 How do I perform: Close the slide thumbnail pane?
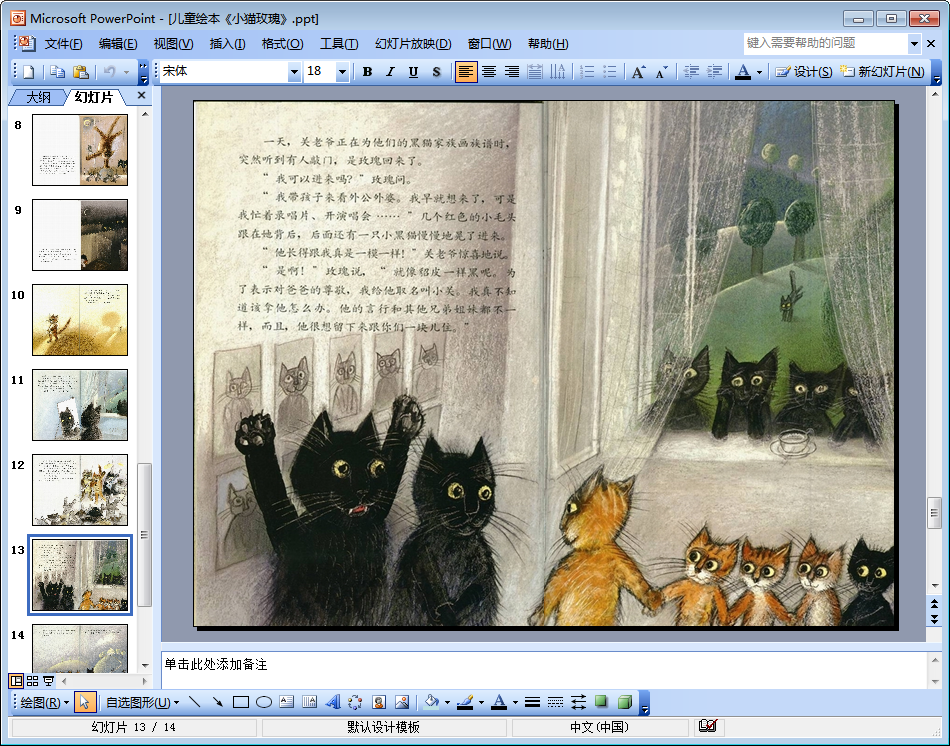coord(141,96)
